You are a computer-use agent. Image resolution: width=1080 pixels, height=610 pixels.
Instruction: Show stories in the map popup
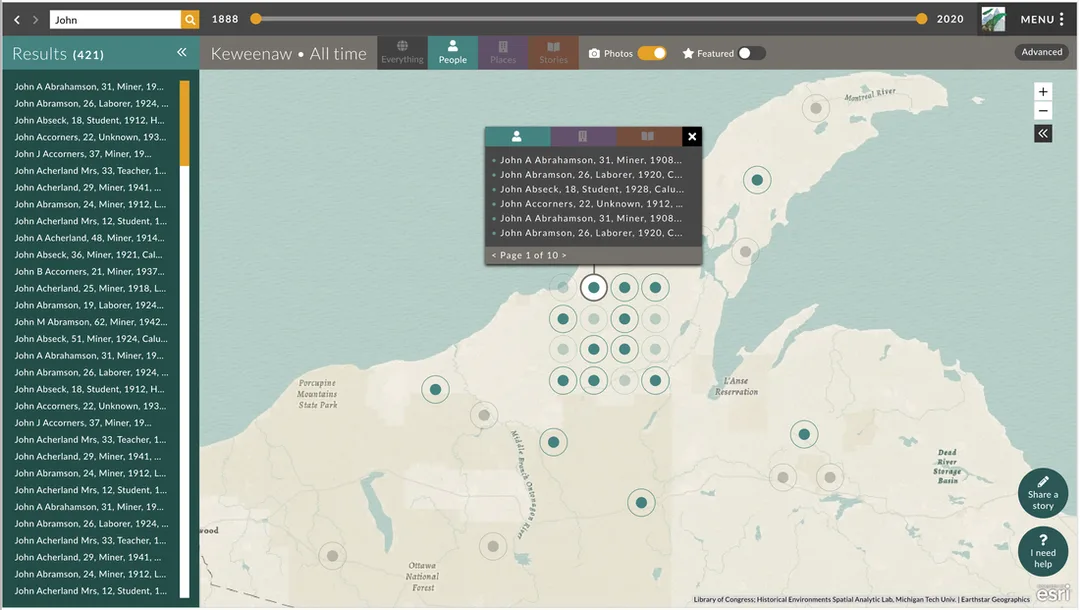(648, 136)
